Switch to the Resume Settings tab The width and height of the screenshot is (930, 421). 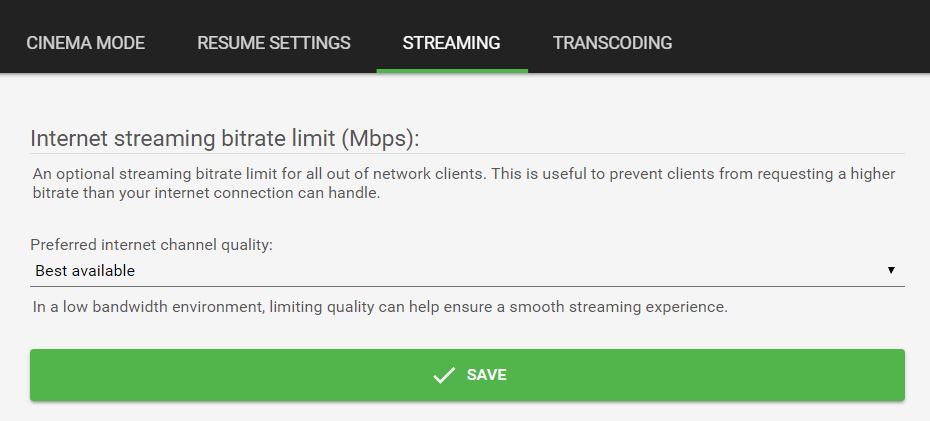pyautogui.click(x=274, y=43)
